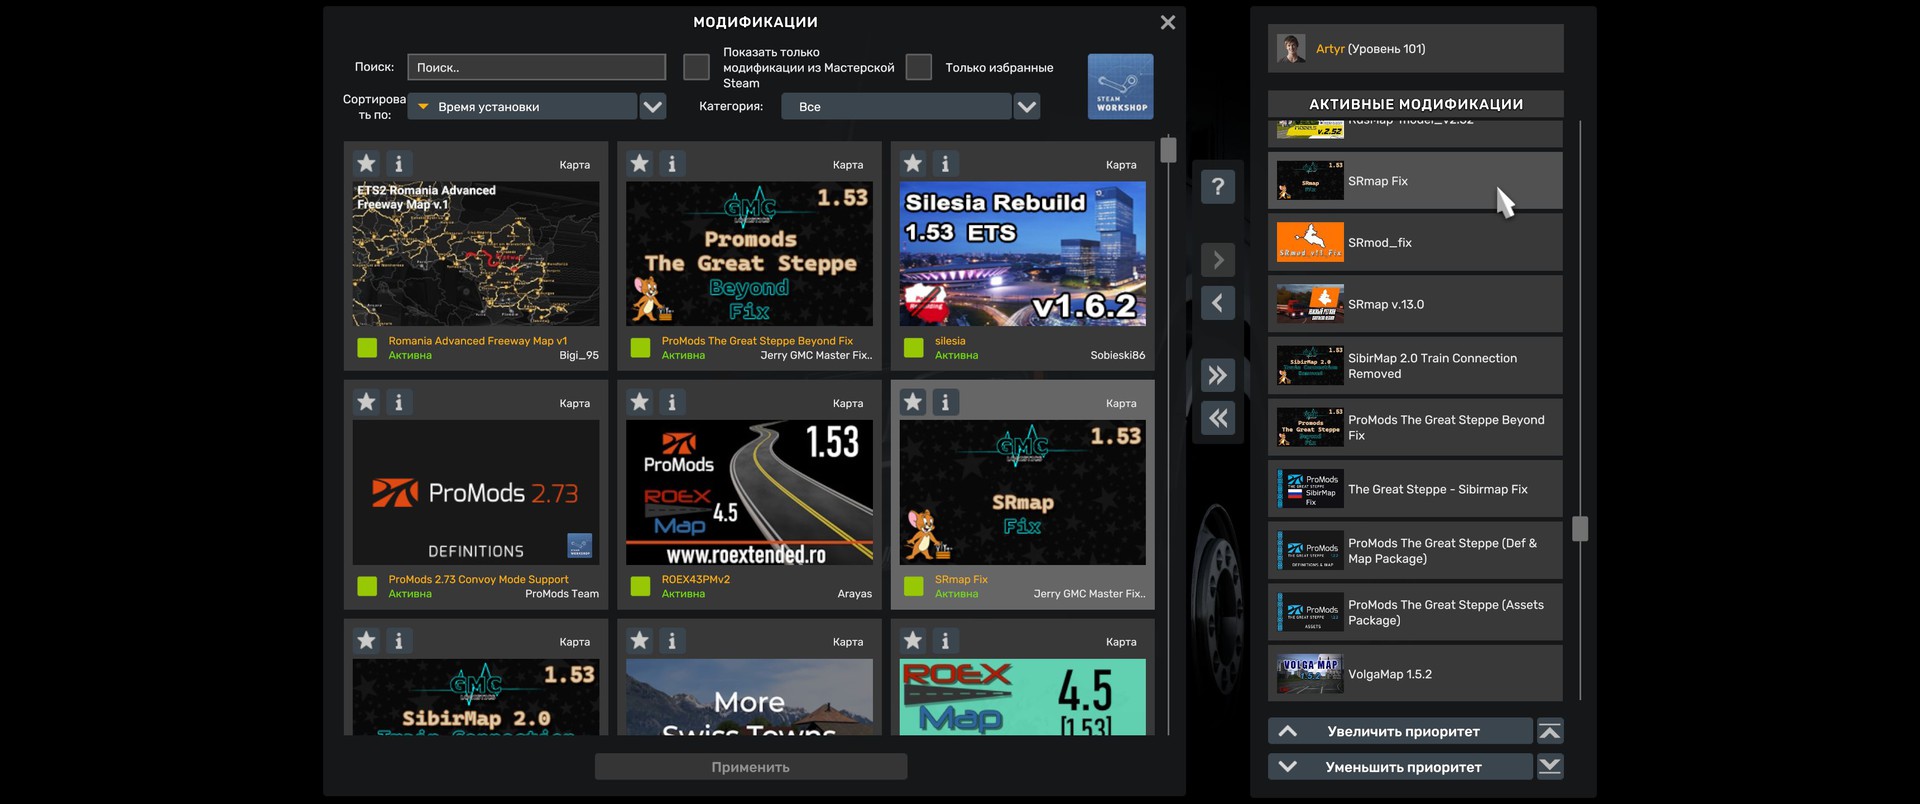Click the double right arrow button
The height and width of the screenshot is (804, 1920).
click(1217, 375)
